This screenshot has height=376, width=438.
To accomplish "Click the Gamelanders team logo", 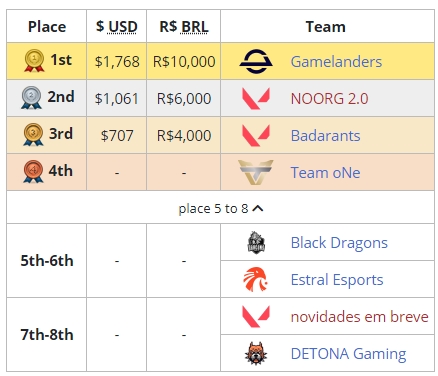I will pos(256,61).
